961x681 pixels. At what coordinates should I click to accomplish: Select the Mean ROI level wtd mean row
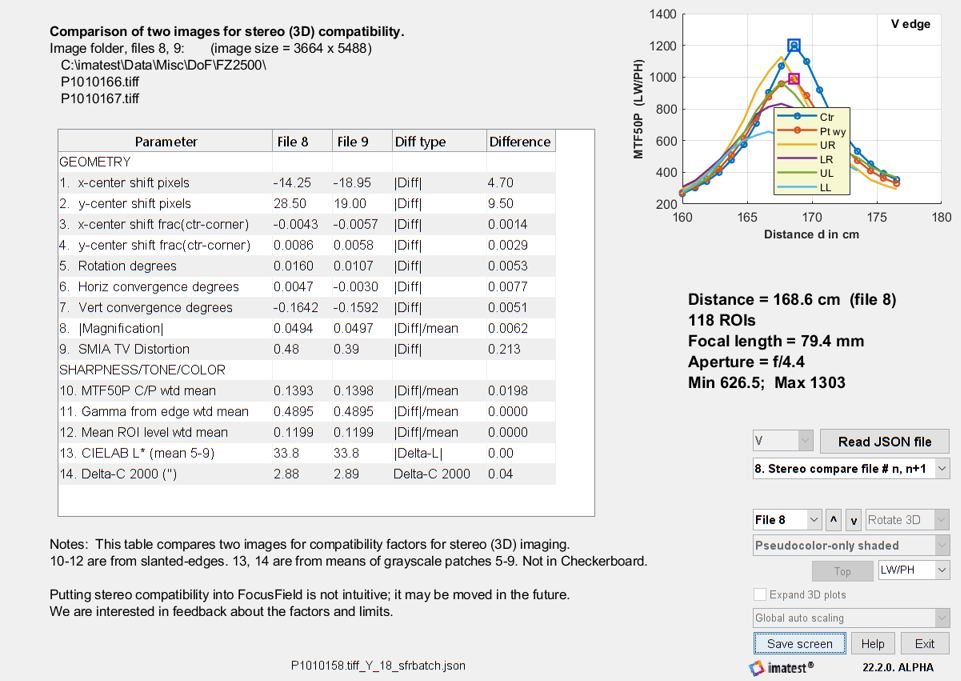click(x=307, y=432)
